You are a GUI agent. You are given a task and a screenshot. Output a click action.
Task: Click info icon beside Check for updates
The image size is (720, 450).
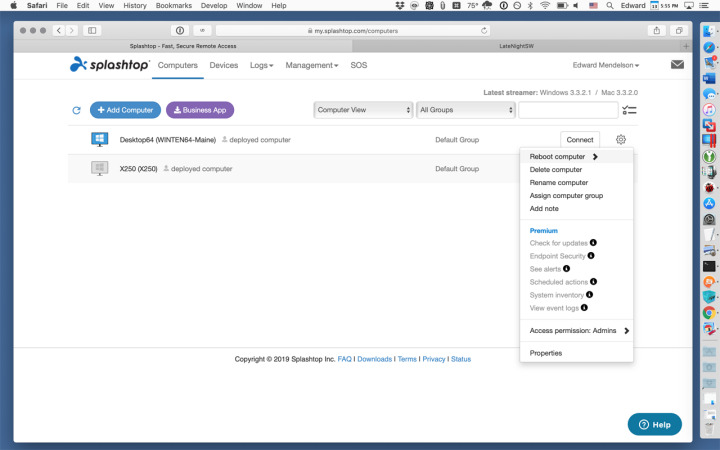(x=593, y=242)
